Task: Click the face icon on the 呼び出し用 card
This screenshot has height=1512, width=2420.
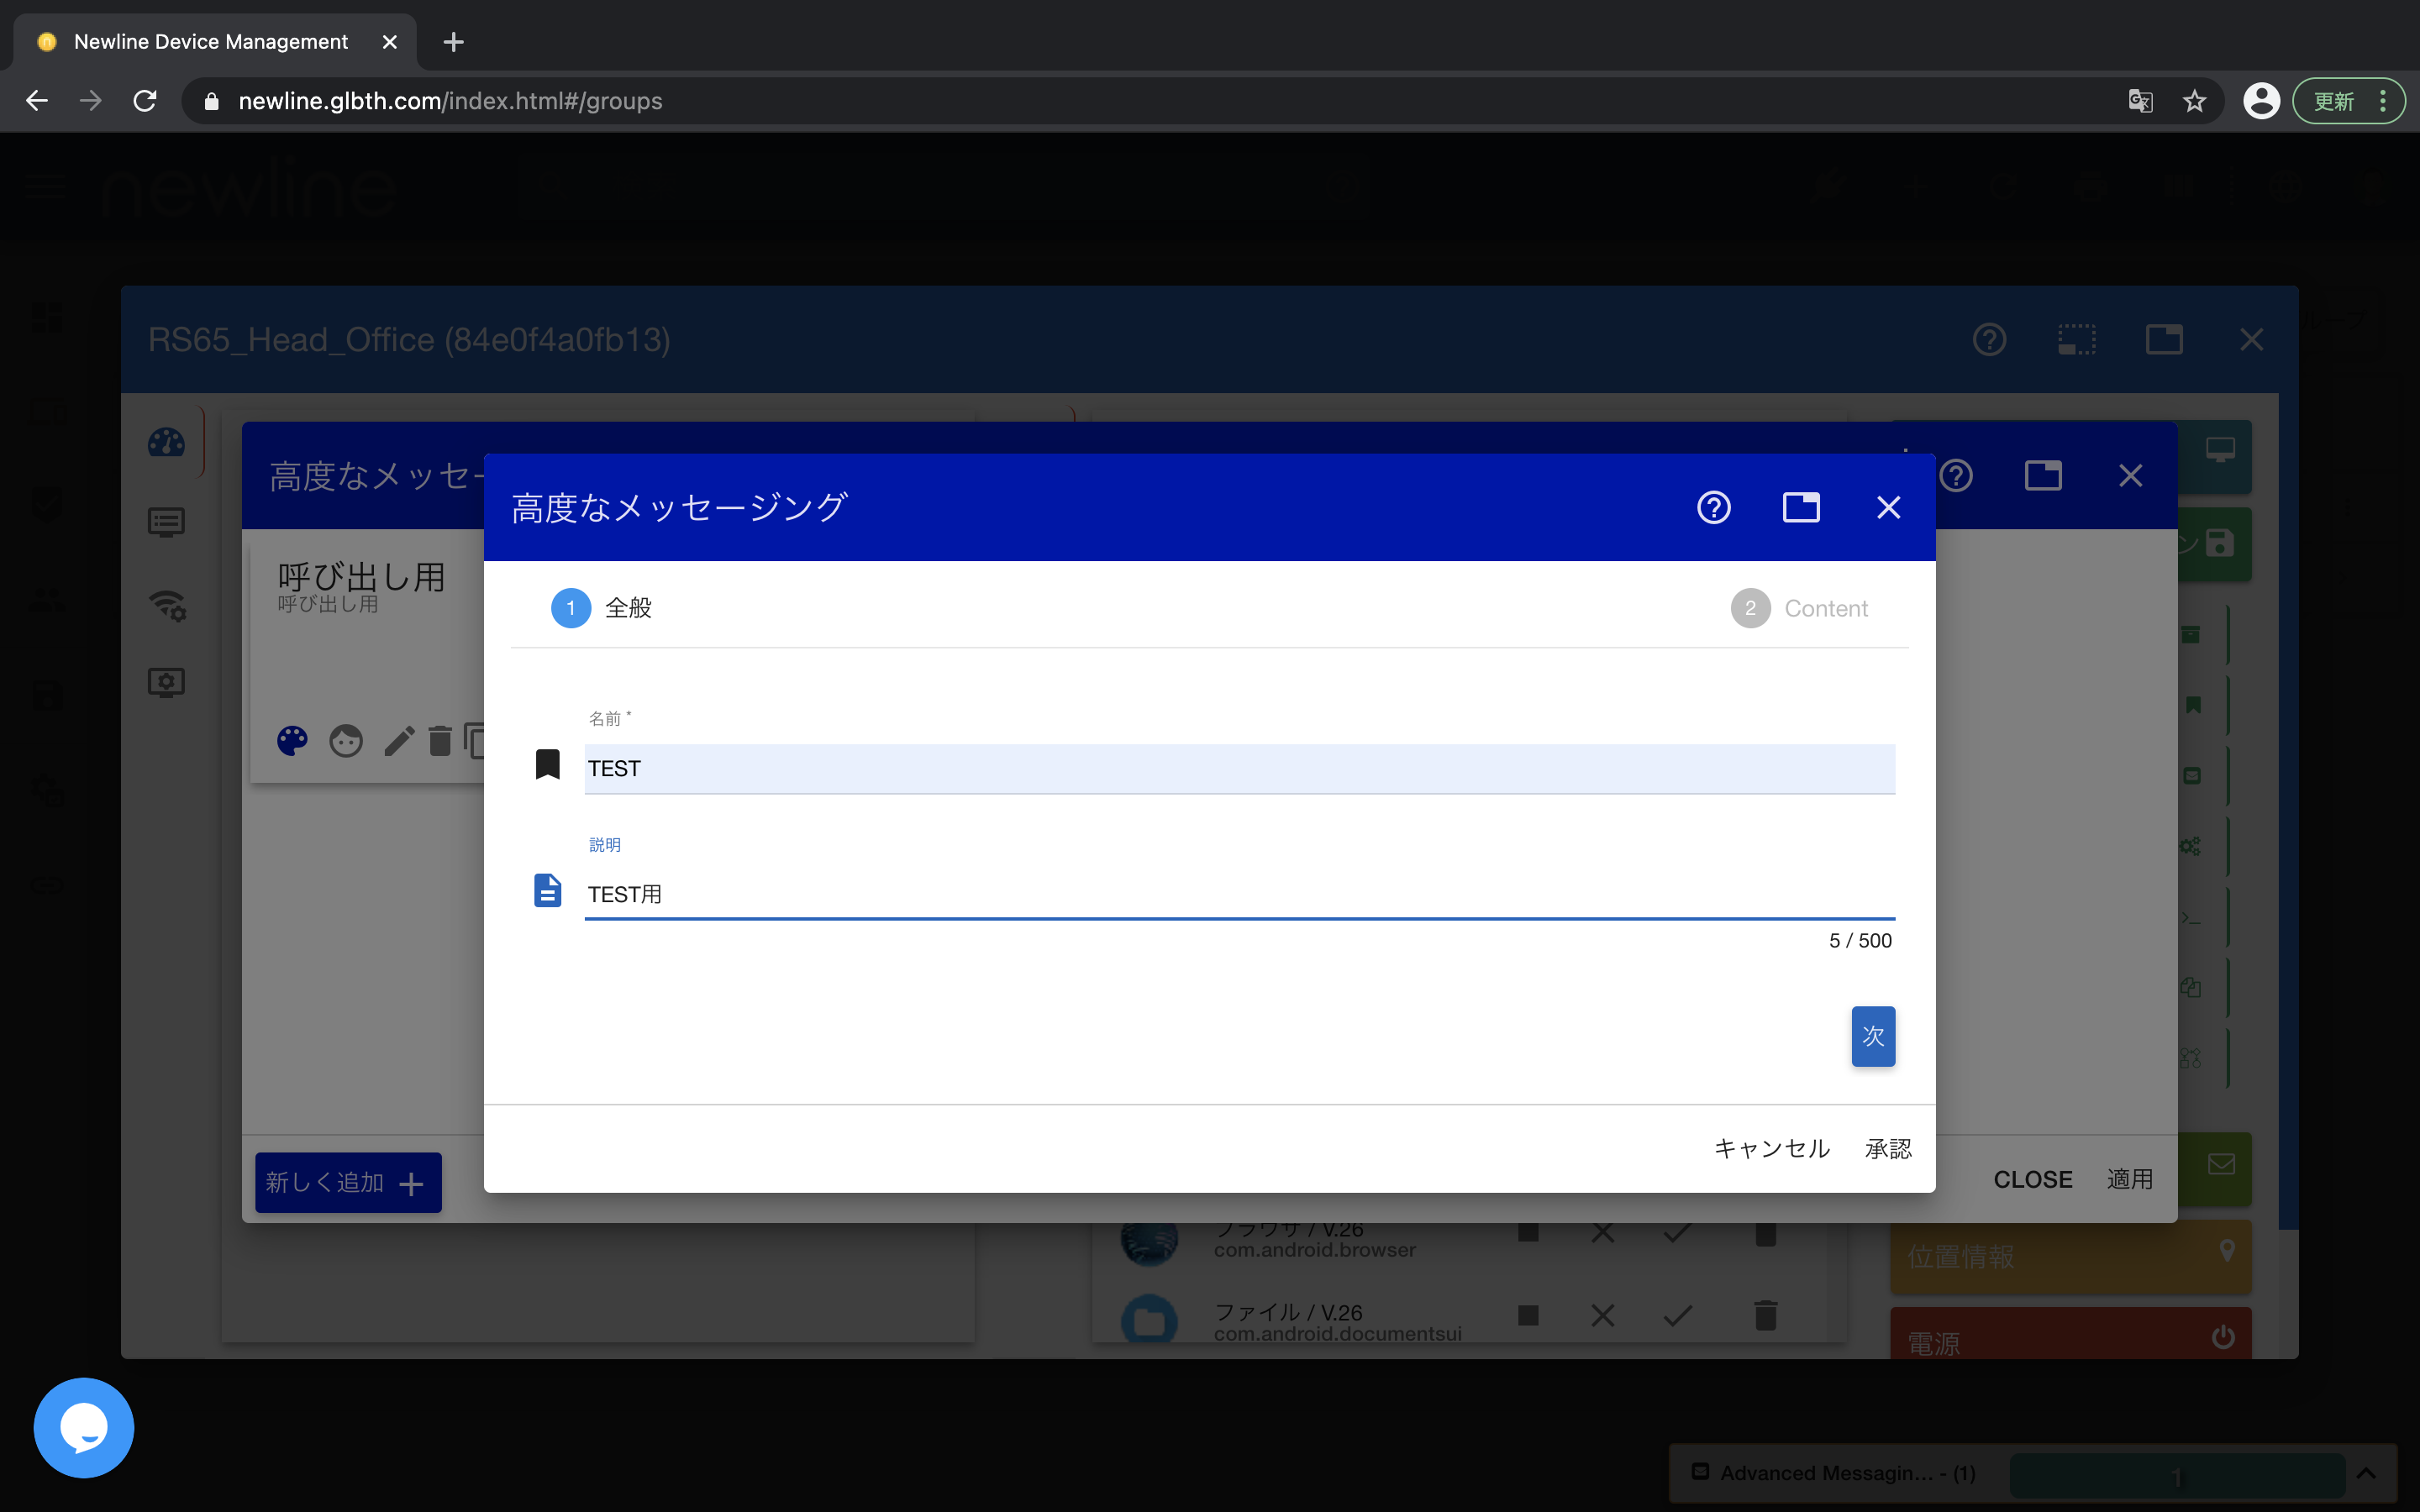Action: pos(346,741)
